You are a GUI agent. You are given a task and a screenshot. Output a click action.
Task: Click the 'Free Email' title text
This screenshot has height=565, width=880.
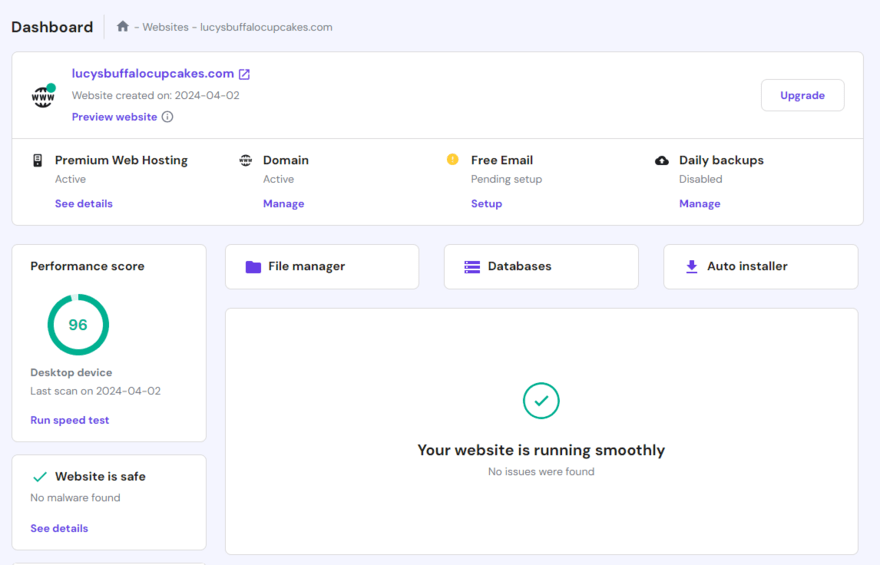pos(502,160)
